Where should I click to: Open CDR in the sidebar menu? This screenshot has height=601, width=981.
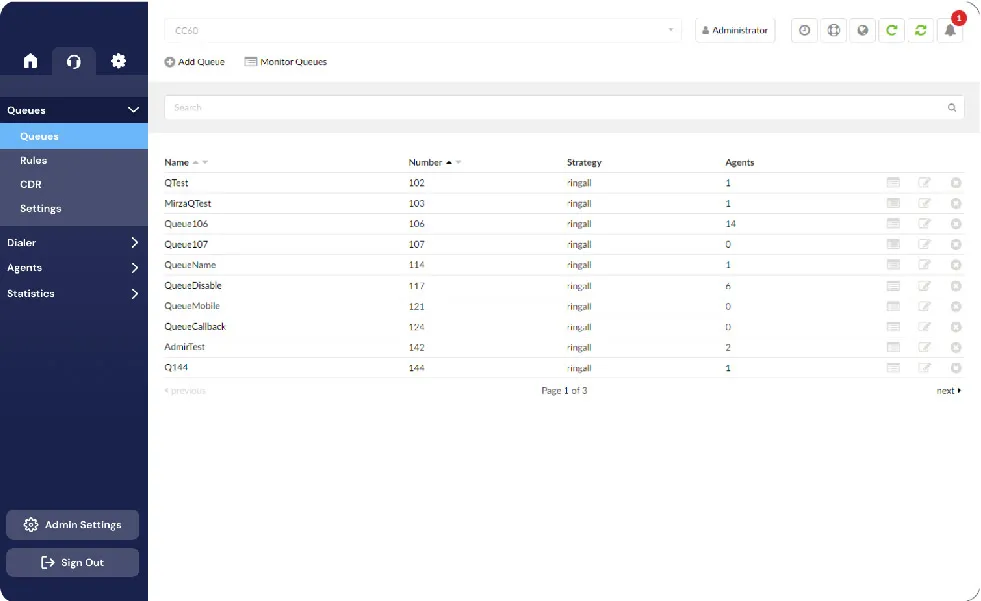[x=31, y=184]
